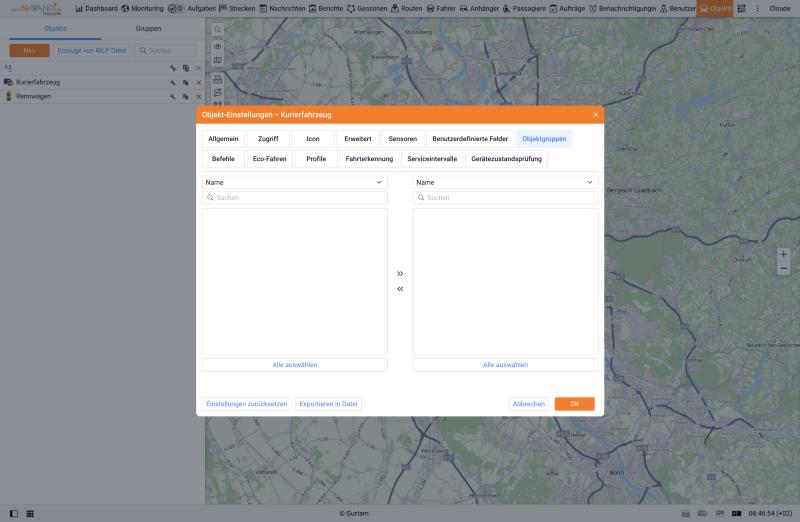Click the map search magnifier icon
Image resolution: width=800 pixels, height=522 pixels.
coord(217,30)
